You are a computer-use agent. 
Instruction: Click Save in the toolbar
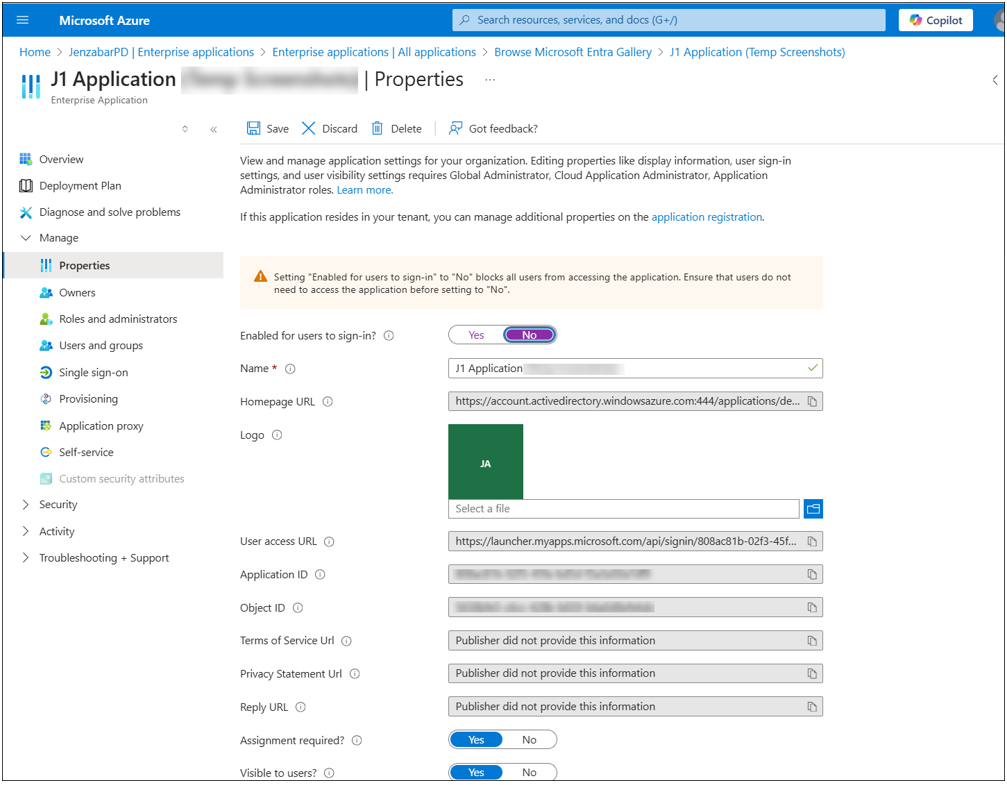coord(268,128)
